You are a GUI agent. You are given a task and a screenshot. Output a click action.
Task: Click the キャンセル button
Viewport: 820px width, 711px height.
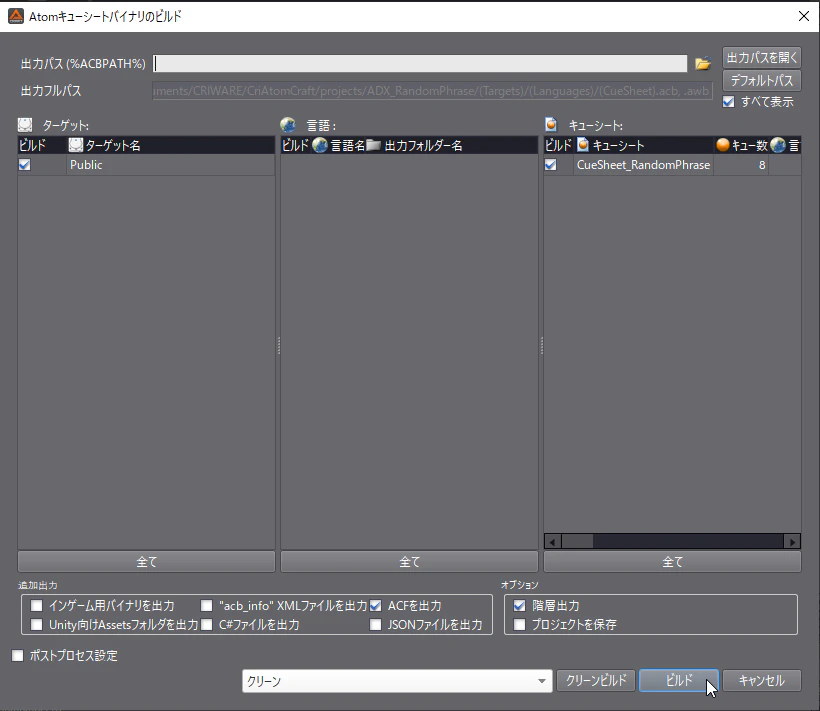click(x=761, y=681)
